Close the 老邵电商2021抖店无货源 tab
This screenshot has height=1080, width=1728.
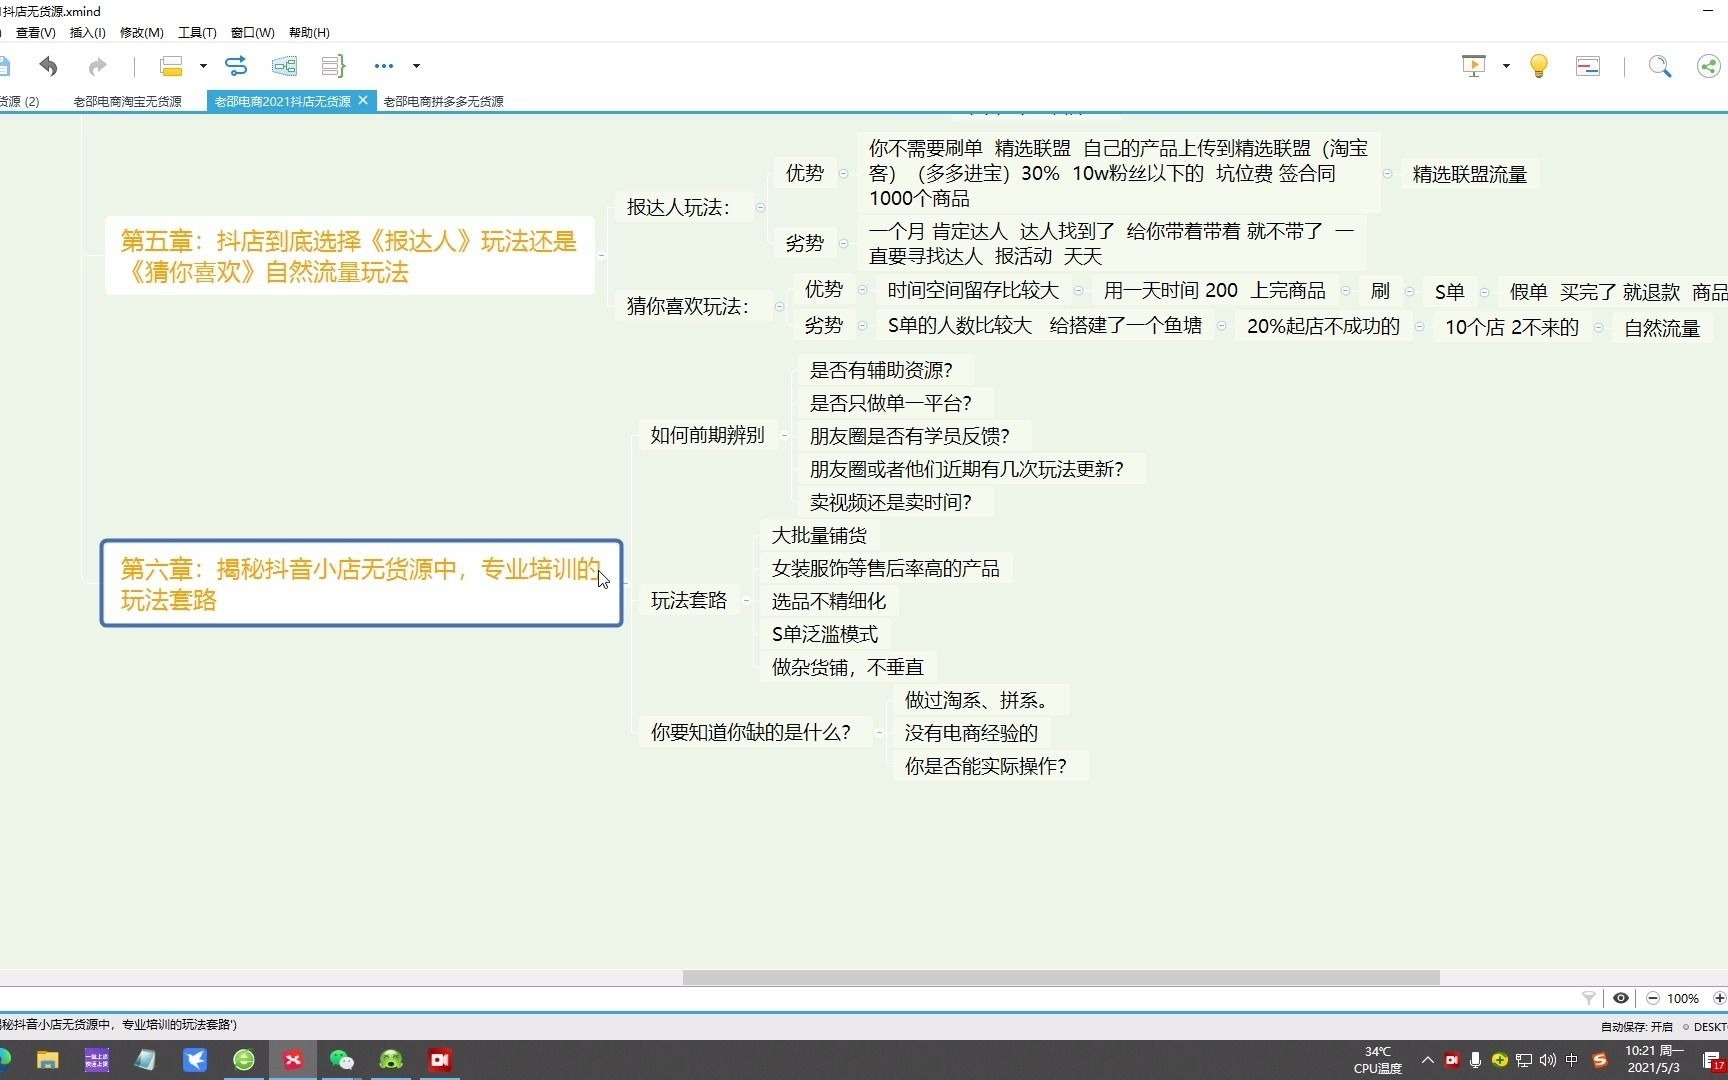[363, 100]
